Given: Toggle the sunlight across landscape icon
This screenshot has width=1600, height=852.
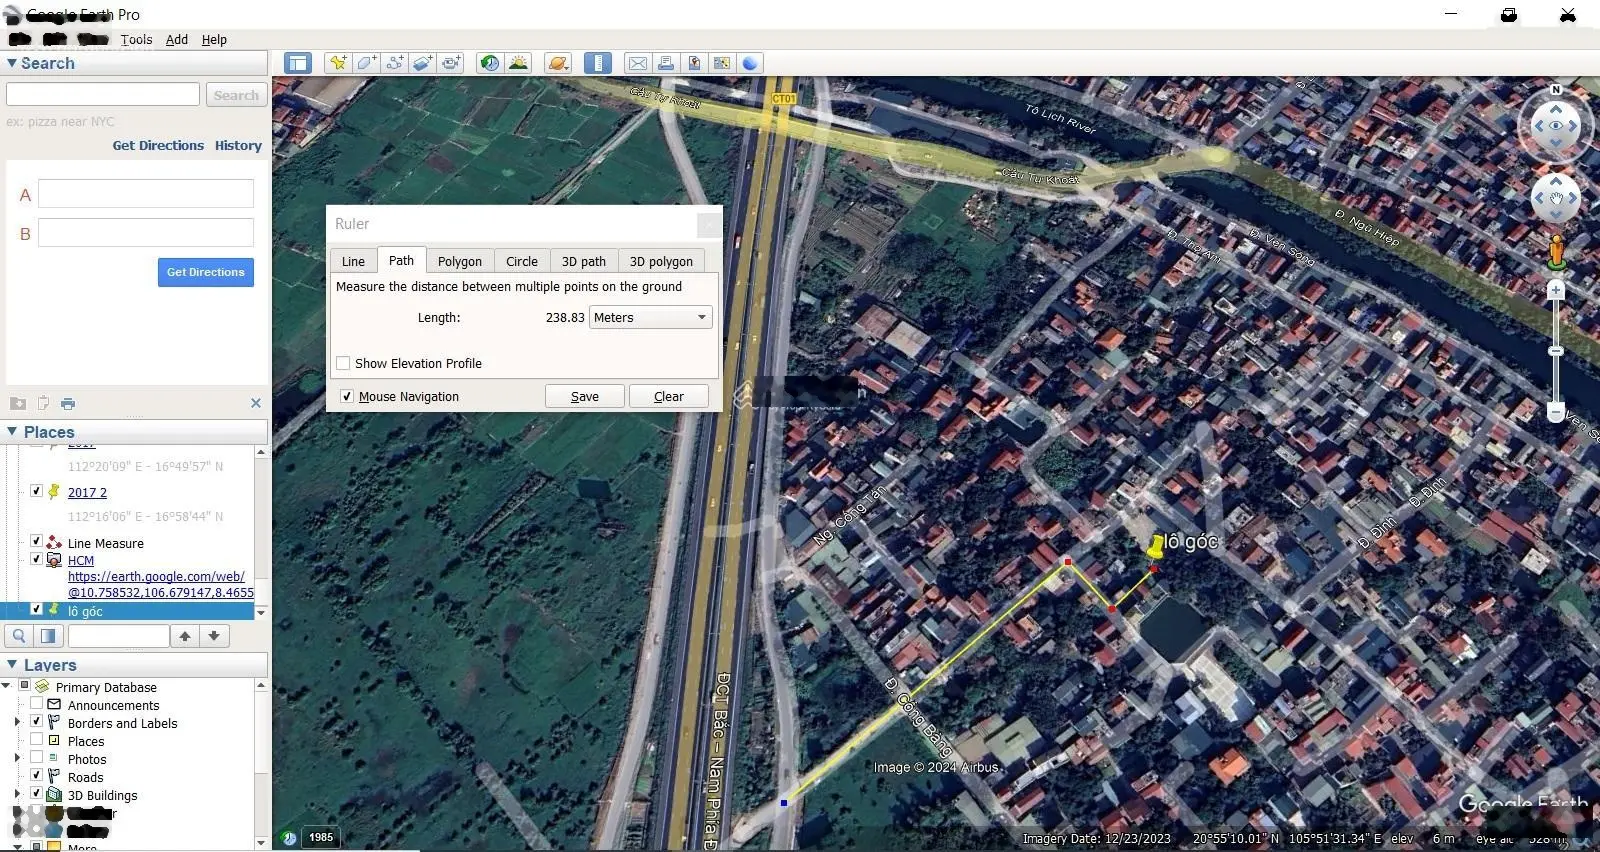Looking at the screenshot, I should coord(518,63).
